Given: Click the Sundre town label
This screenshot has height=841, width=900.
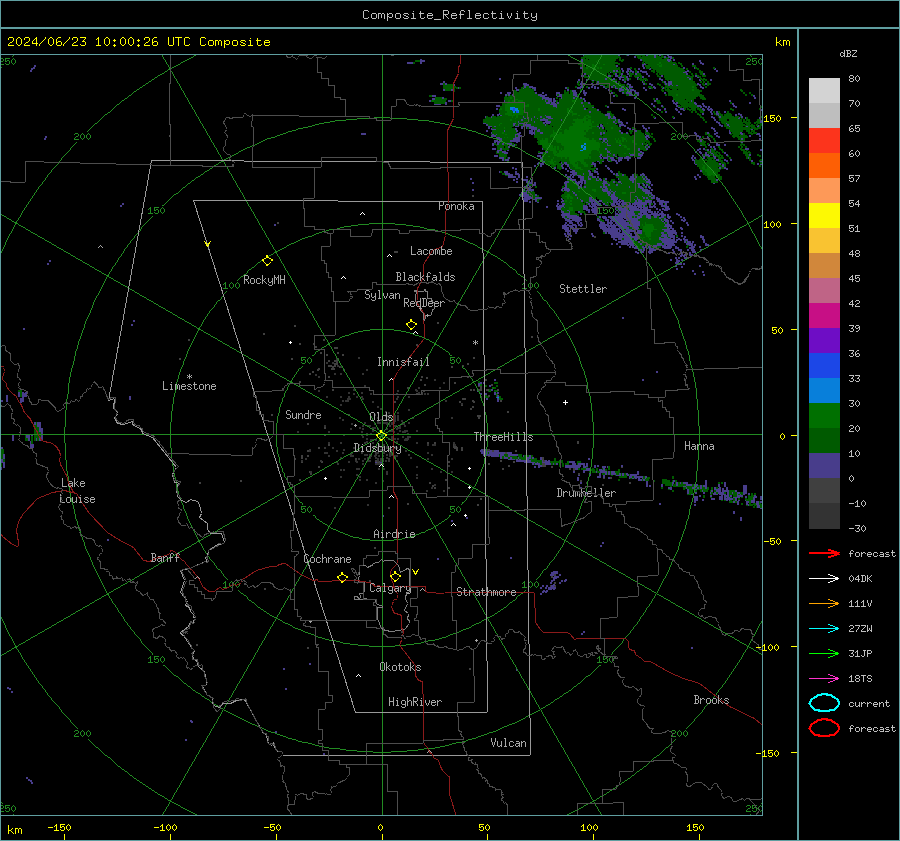Looking at the screenshot, I should pyautogui.click(x=303, y=415).
